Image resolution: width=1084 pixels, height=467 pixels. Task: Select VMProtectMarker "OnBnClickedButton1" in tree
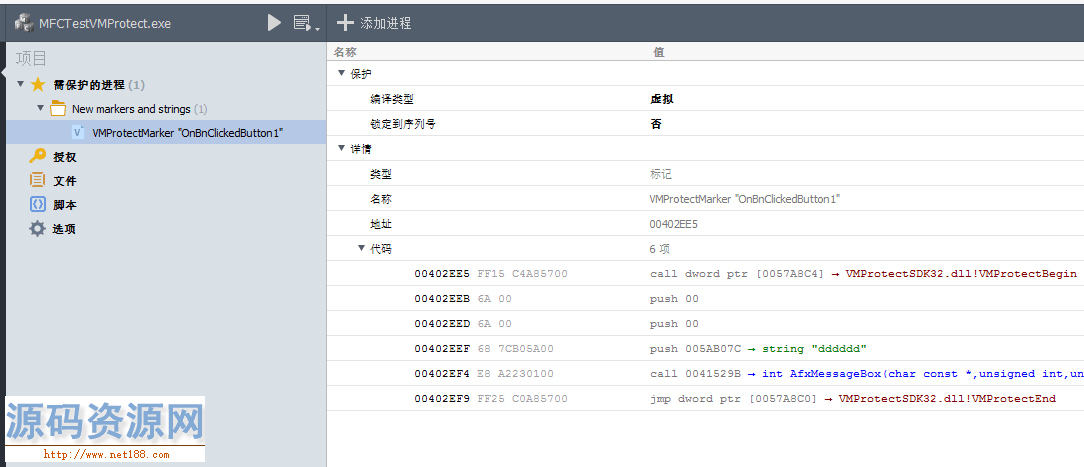[187, 133]
